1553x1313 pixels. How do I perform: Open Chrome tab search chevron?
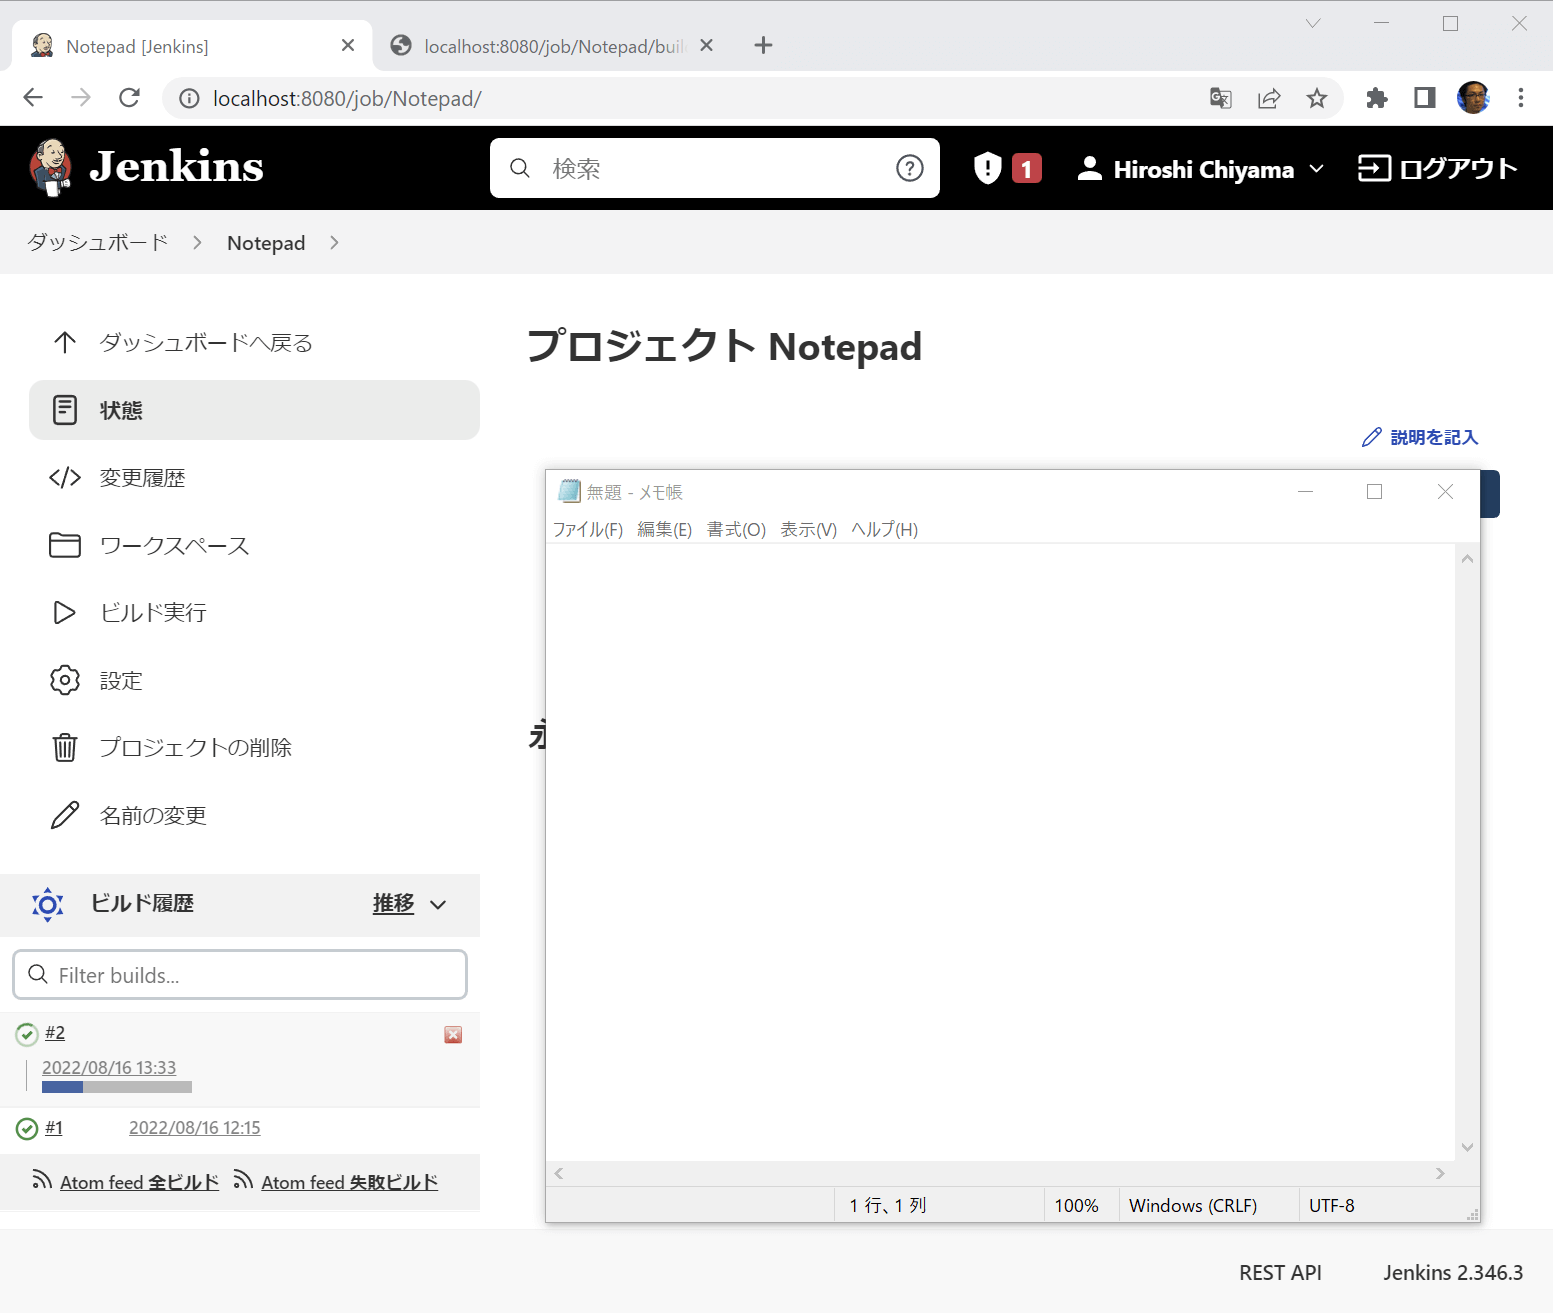tap(1313, 23)
